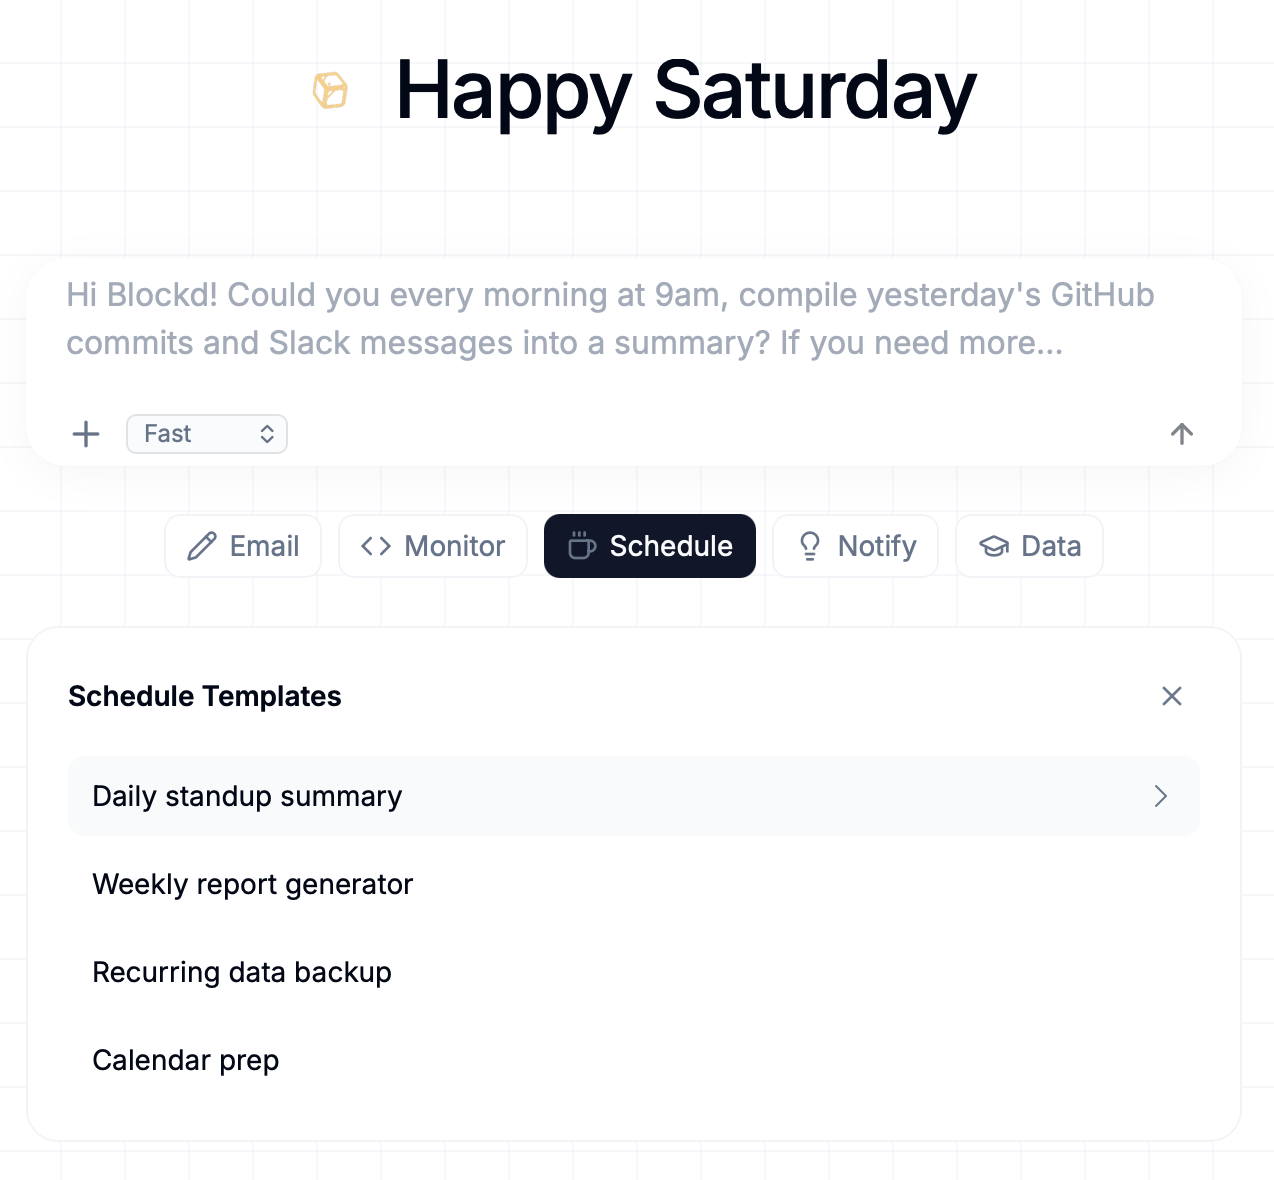Click the graduation cap icon on Data
This screenshot has height=1180, width=1274.
point(994,546)
